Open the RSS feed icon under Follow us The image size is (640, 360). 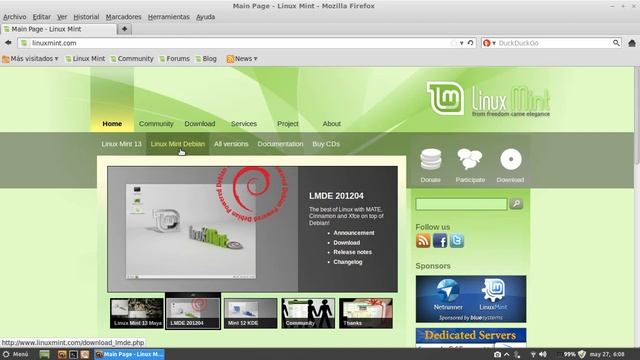point(423,241)
